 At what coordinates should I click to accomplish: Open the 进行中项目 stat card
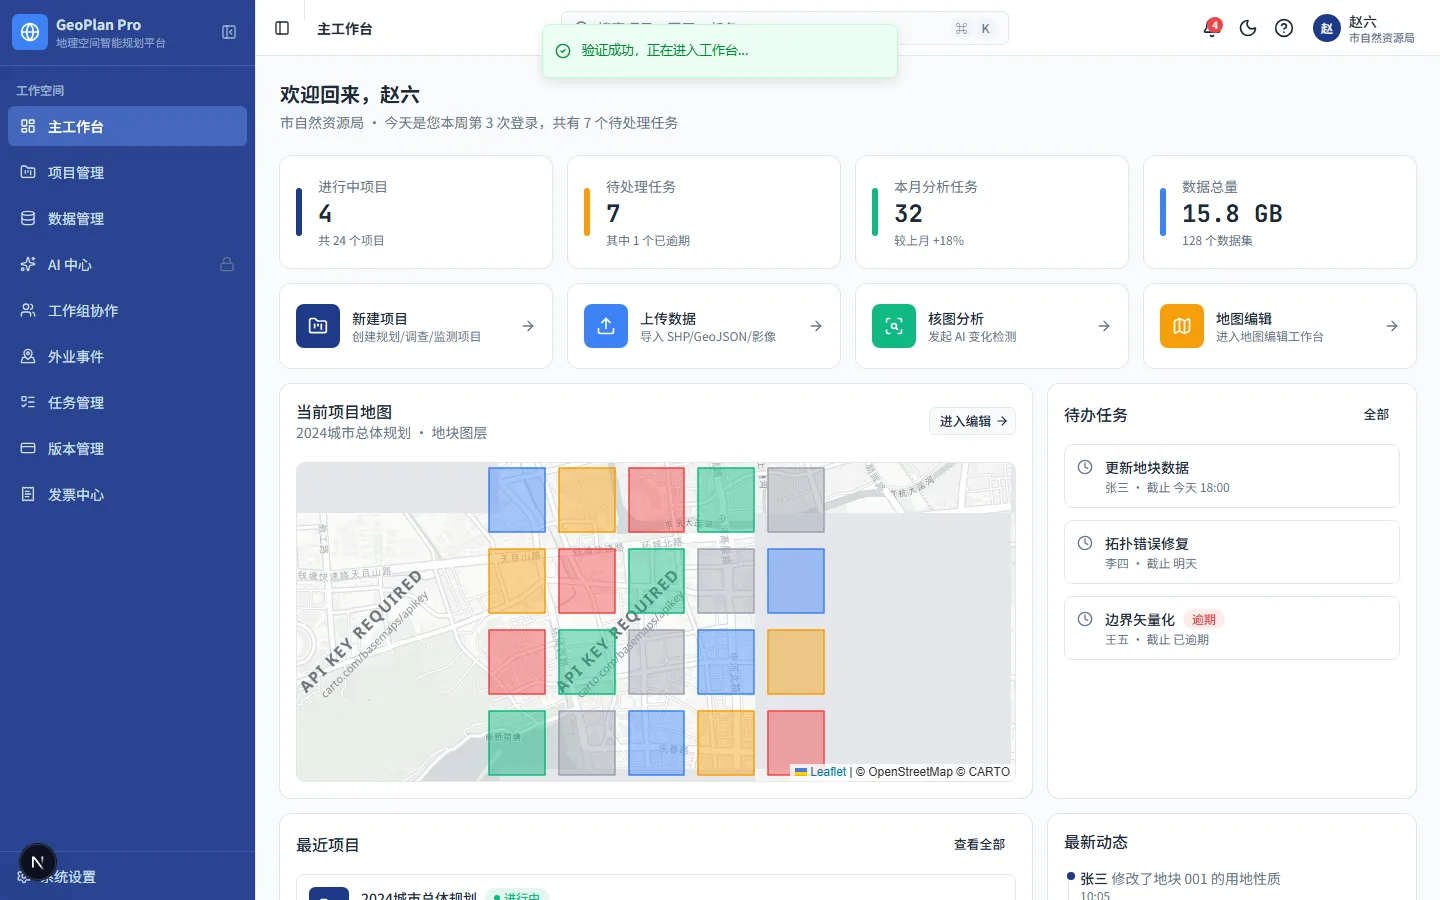tap(416, 212)
